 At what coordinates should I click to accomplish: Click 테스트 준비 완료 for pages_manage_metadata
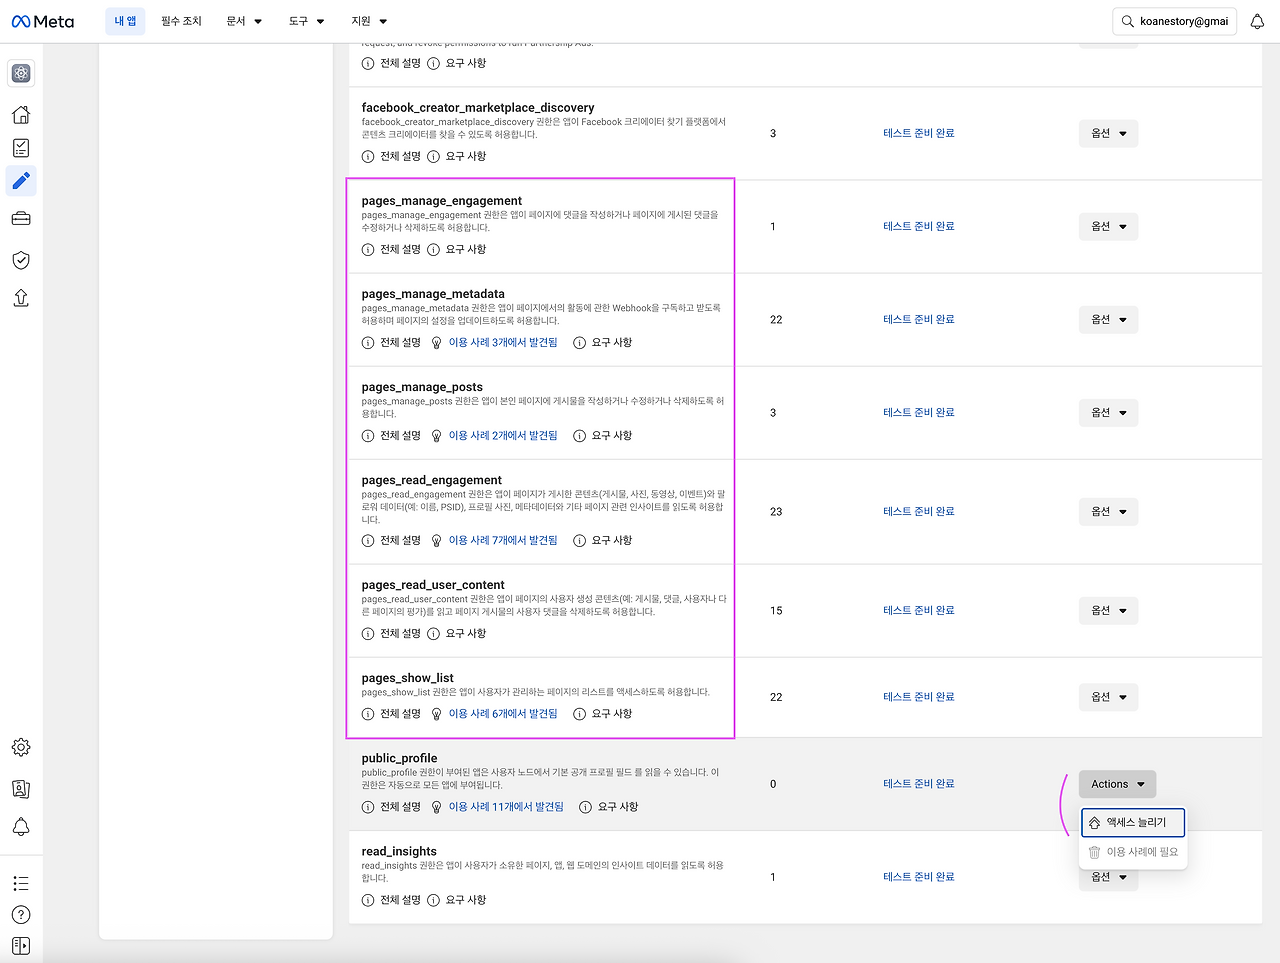(x=919, y=320)
